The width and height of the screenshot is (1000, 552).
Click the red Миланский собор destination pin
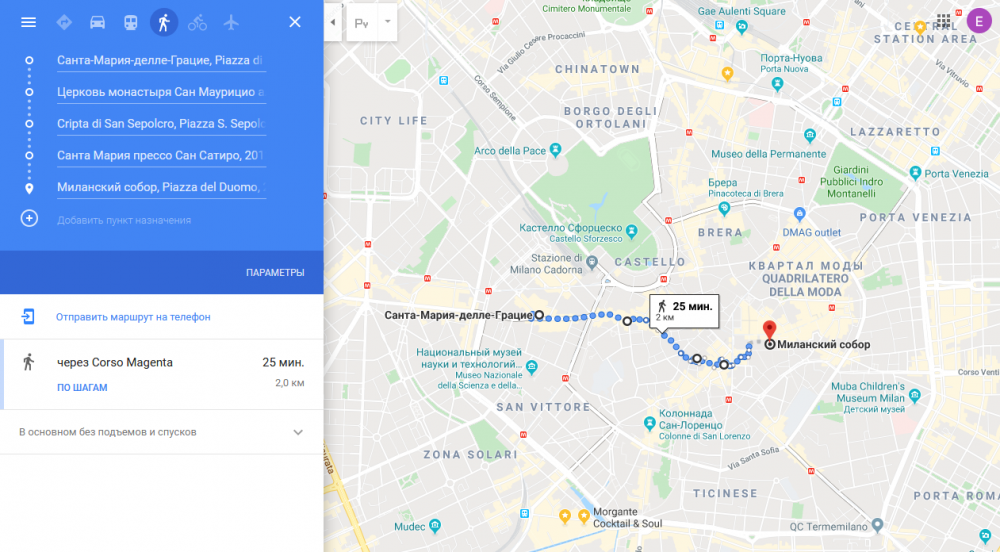(x=770, y=331)
